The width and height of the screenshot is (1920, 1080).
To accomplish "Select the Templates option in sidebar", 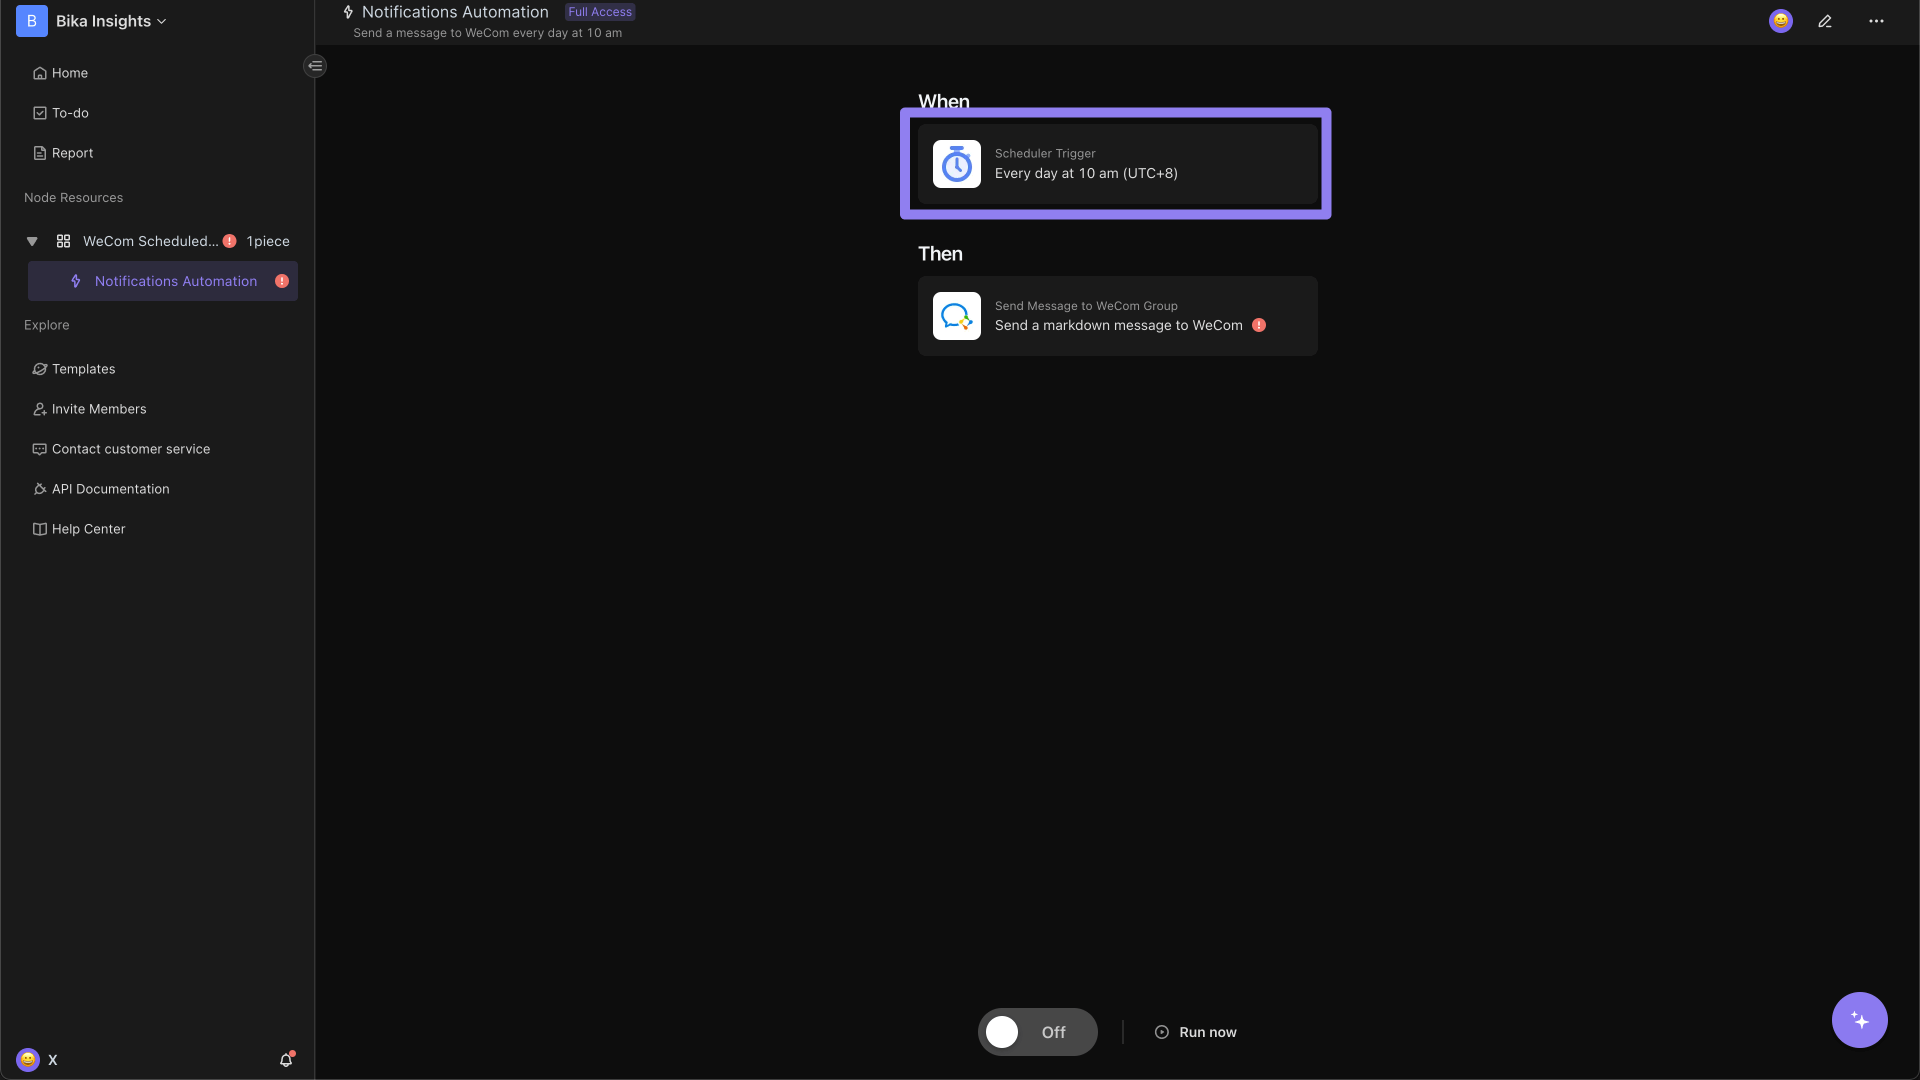I will click(83, 369).
